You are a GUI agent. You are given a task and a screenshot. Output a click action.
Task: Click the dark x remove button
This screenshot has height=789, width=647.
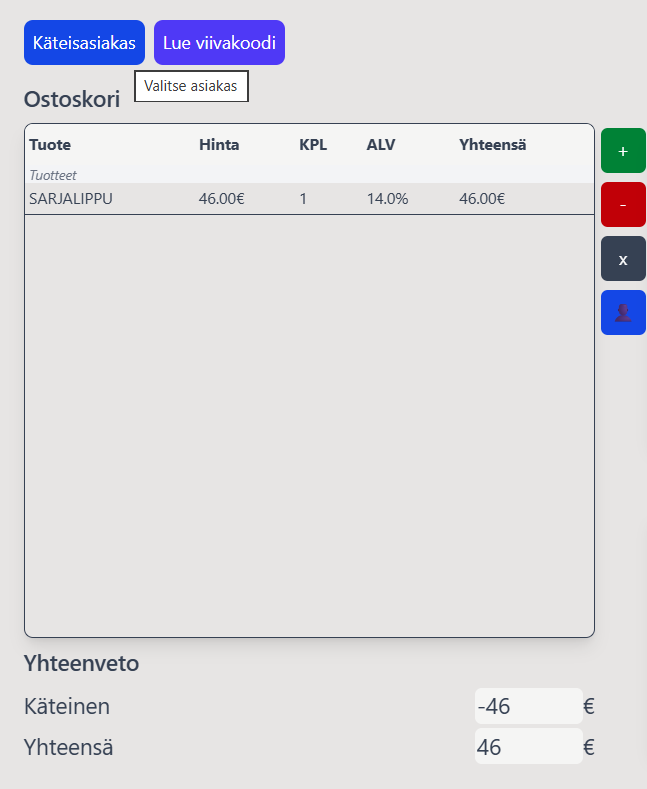(x=623, y=259)
